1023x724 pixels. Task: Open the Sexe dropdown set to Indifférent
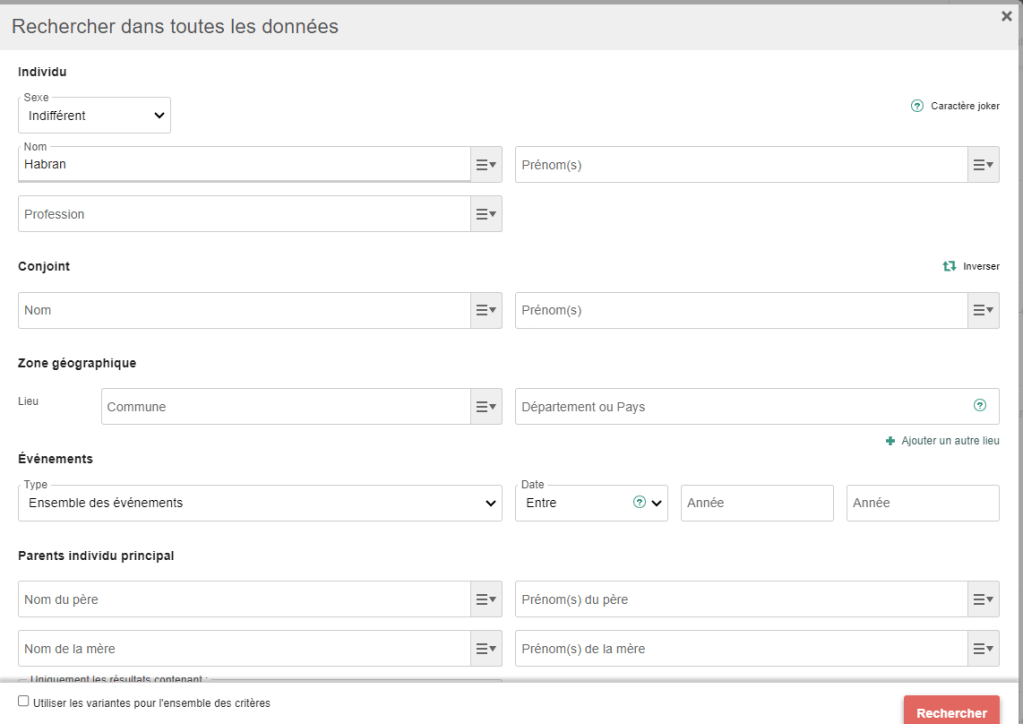(x=95, y=116)
